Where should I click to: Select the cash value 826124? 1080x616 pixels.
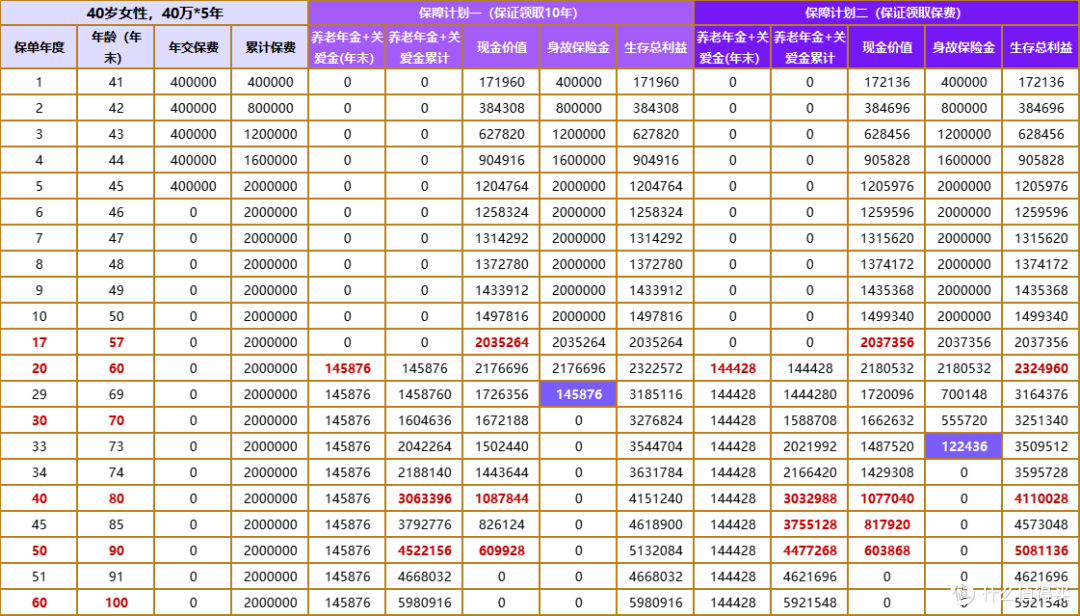[501, 525]
